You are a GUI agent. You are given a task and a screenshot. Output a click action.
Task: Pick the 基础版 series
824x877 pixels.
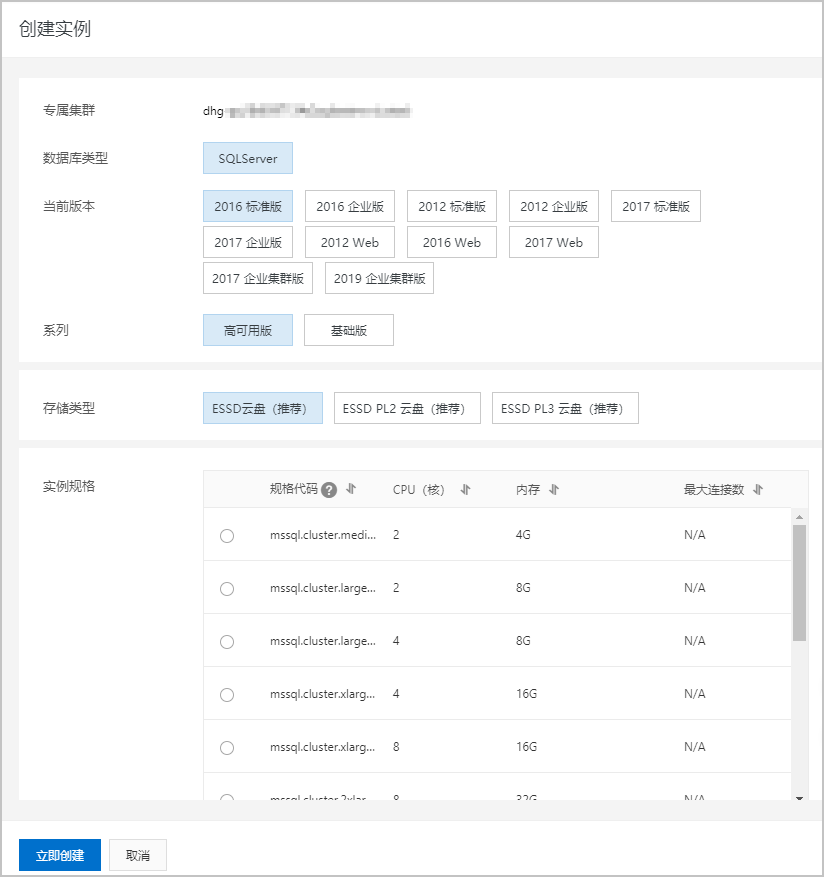click(349, 330)
